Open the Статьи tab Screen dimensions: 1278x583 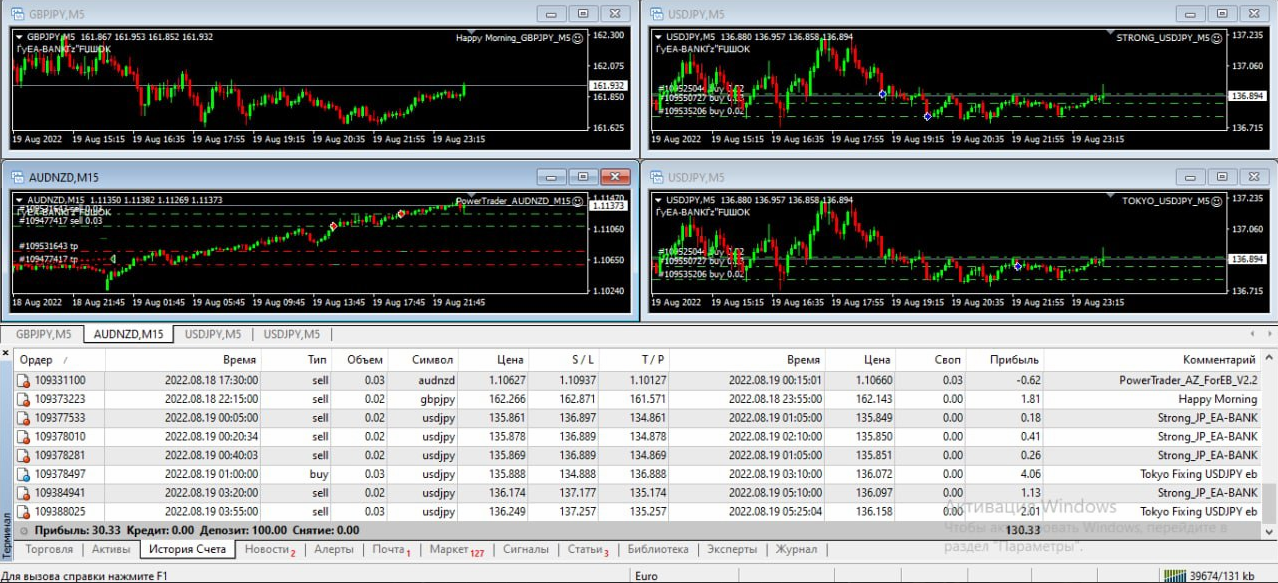tap(588, 549)
